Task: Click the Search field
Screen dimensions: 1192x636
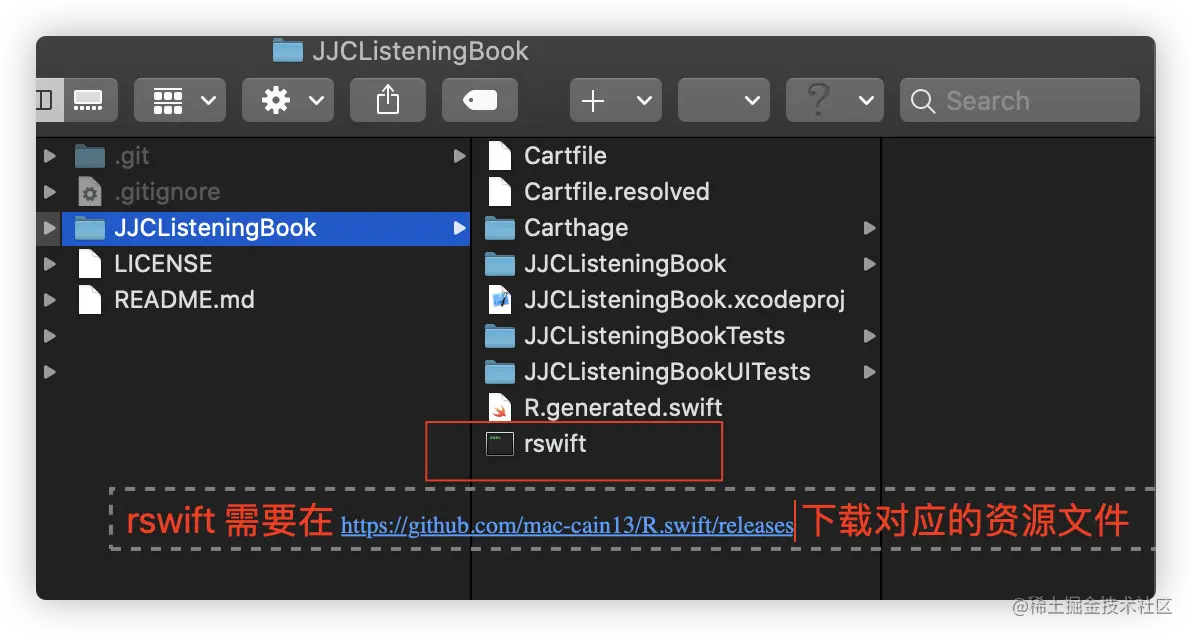Action: [1020, 100]
